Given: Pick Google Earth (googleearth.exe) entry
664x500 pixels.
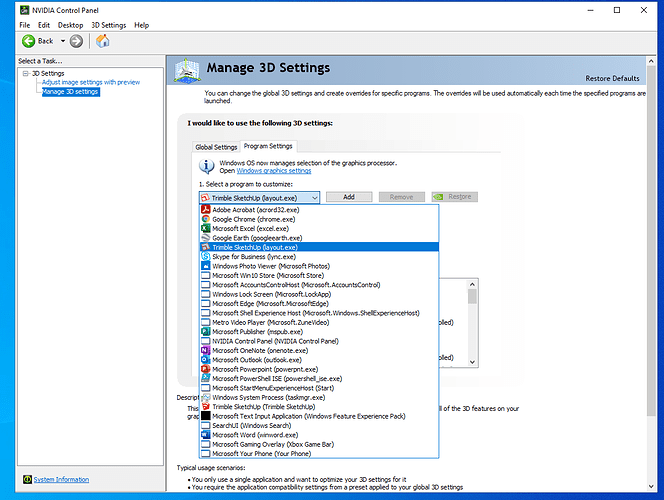Looking at the screenshot, I should click(x=319, y=238).
